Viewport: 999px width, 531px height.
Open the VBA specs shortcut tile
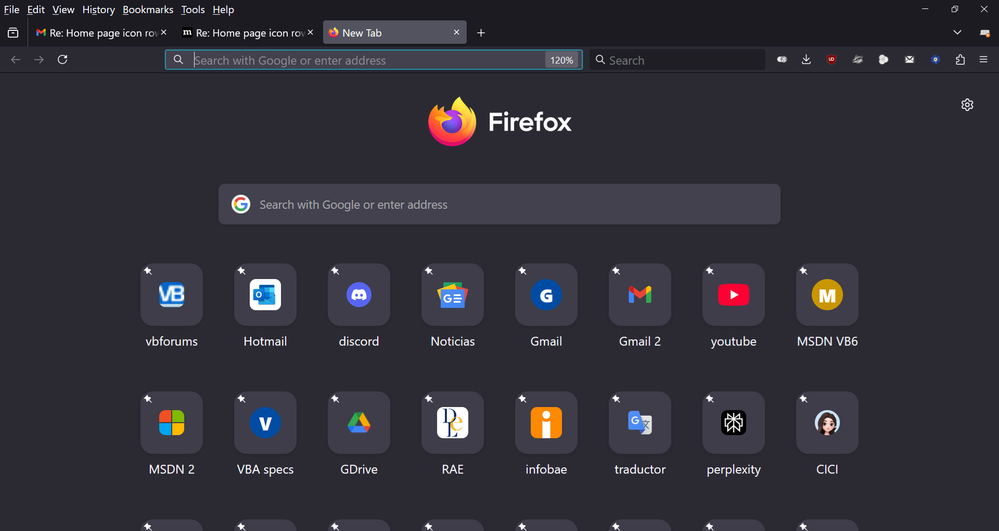coord(265,423)
